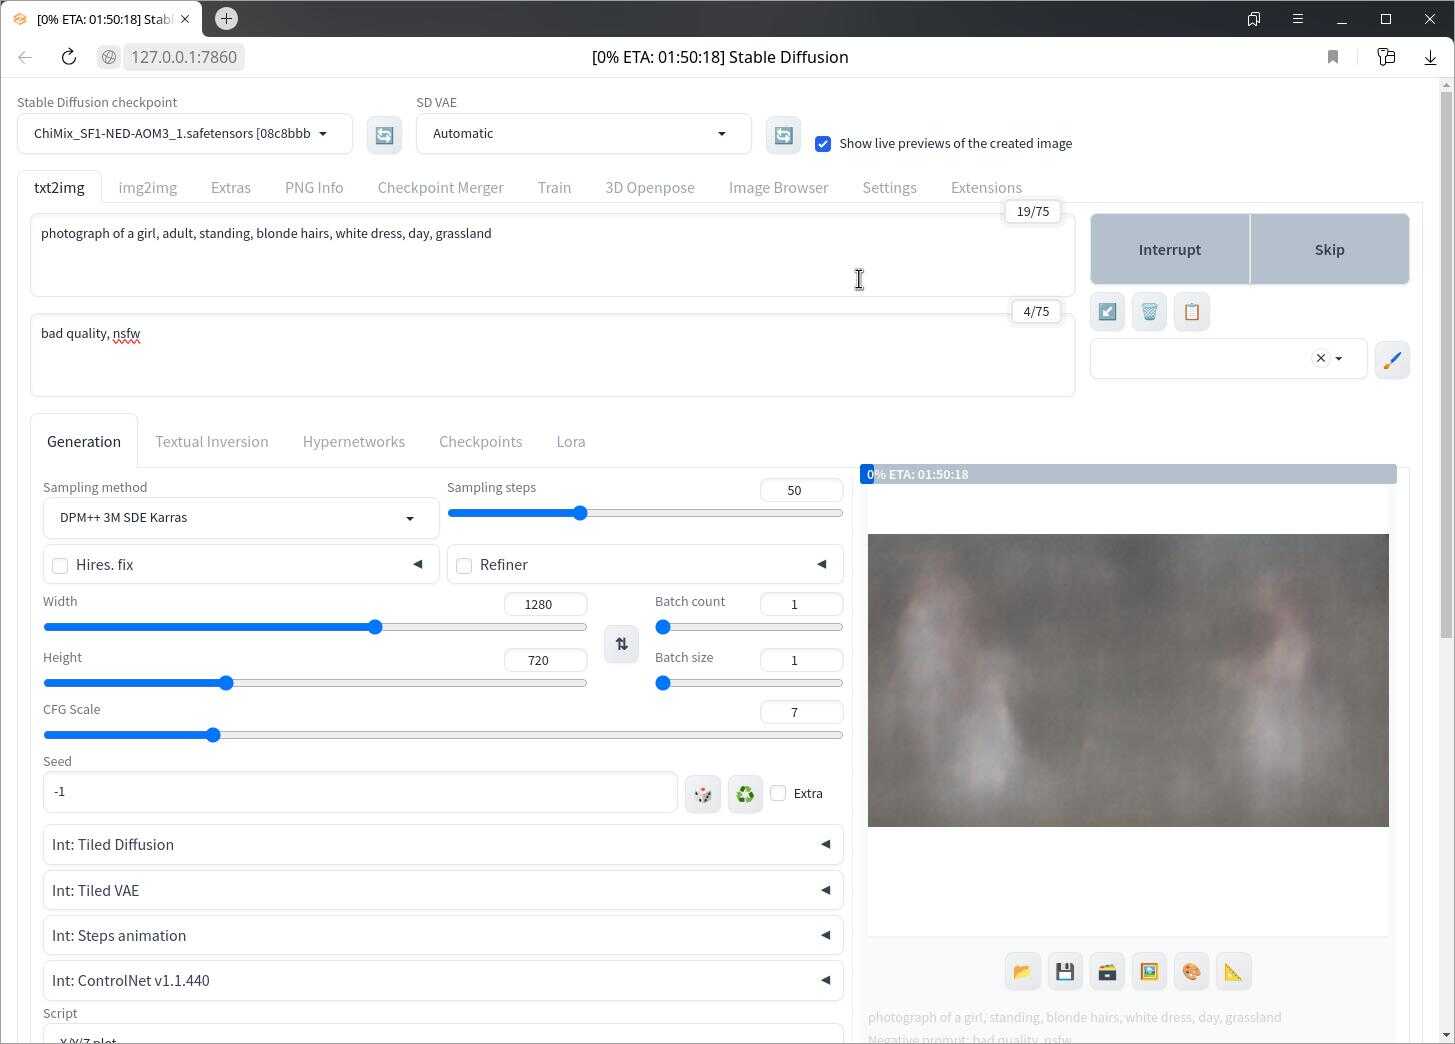Send image to extras (ruler icon)
This screenshot has width=1455, height=1044.
click(x=1233, y=972)
